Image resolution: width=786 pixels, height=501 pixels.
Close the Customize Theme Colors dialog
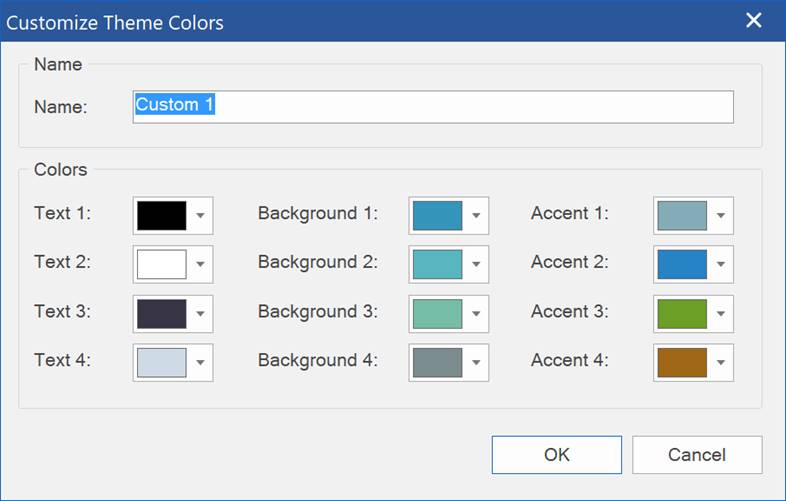[753, 21]
